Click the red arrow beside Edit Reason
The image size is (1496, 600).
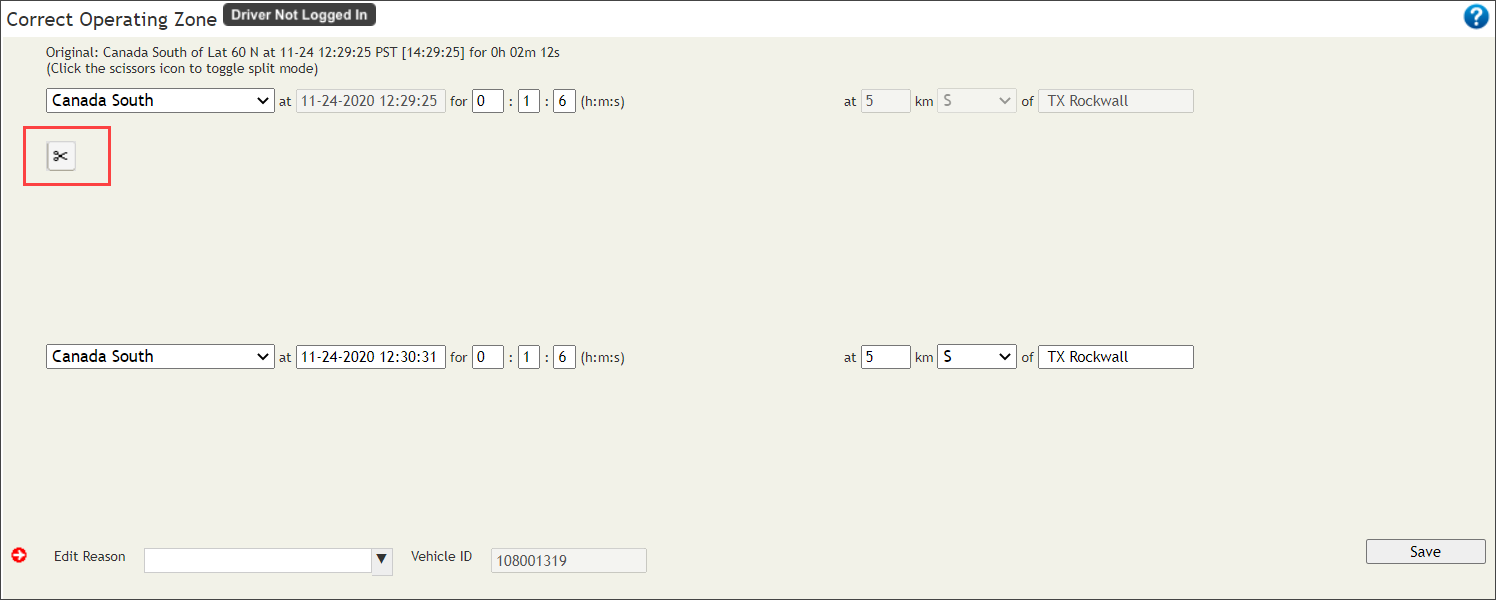[19, 555]
